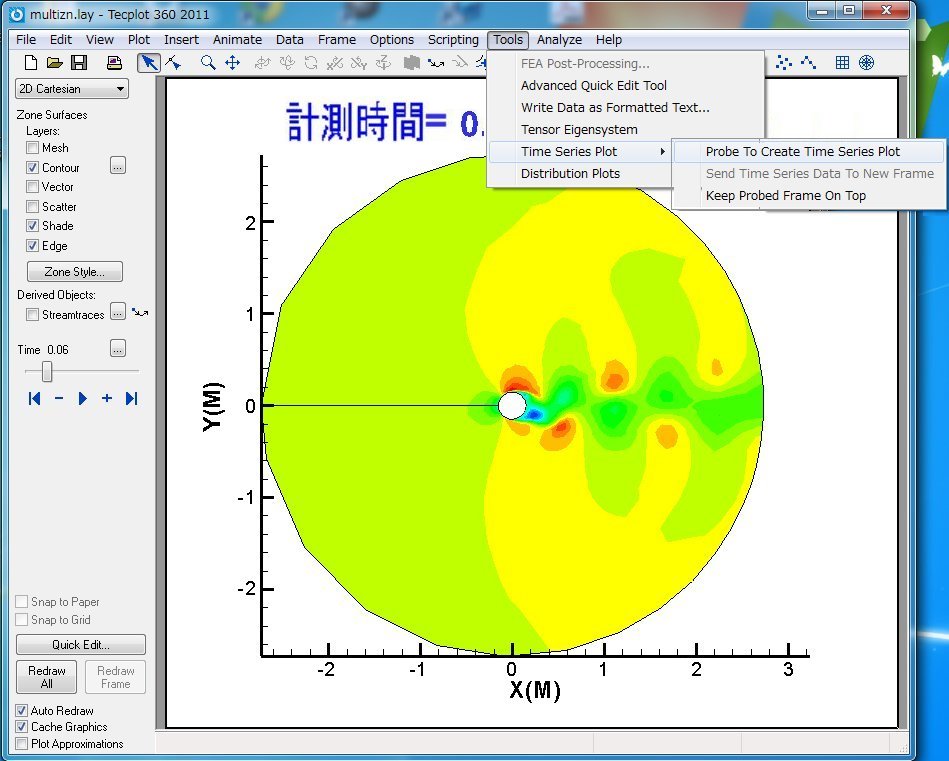
Task: Toggle the Shade layer checkbox
Action: pos(33,226)
